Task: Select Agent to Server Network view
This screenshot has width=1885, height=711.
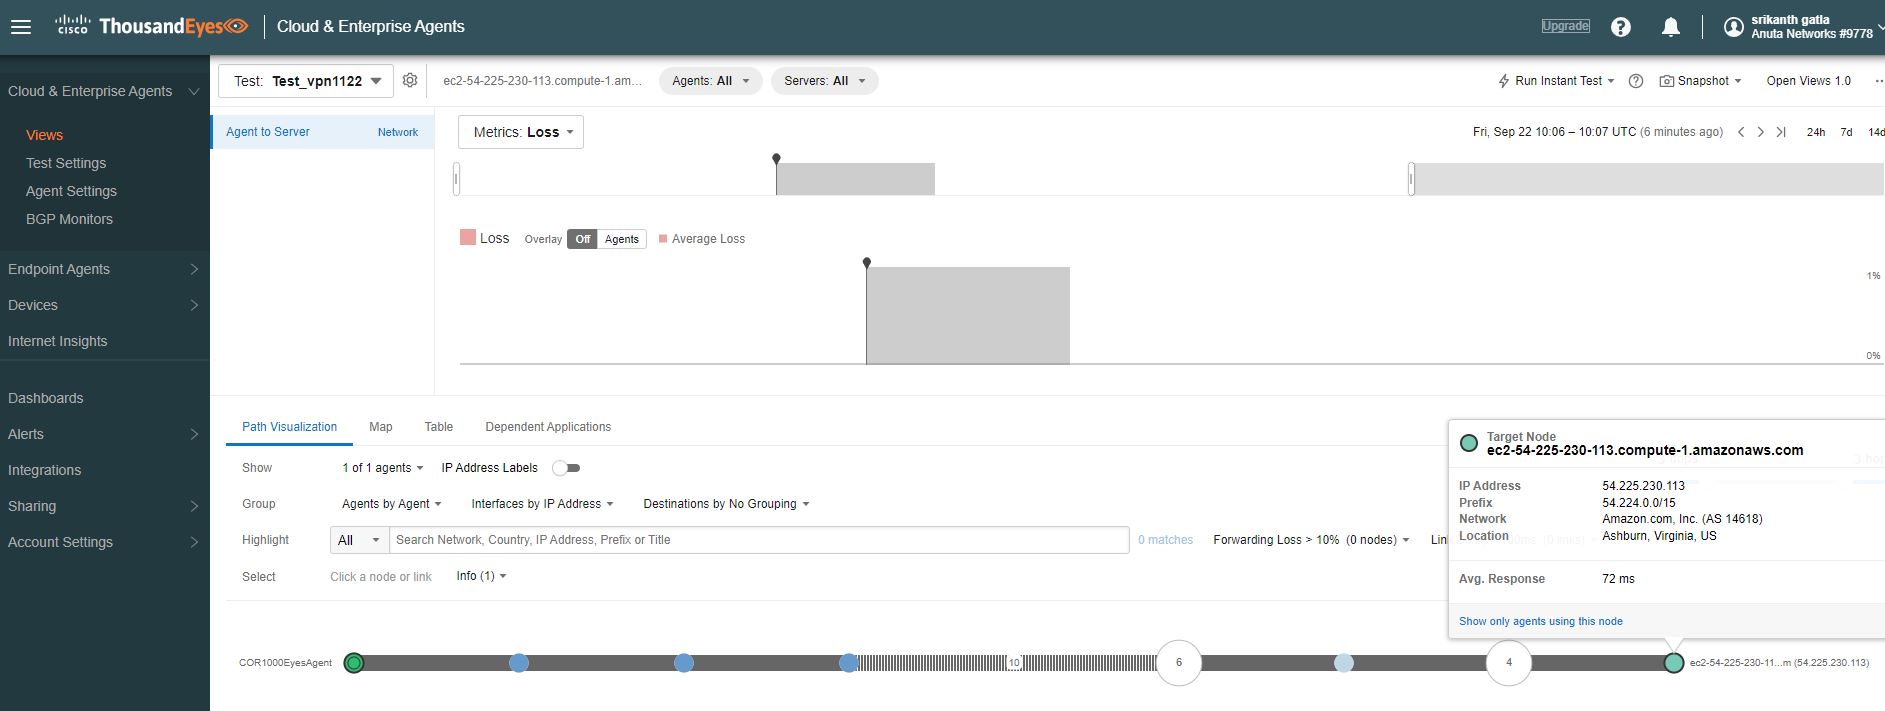Action: coord(322,132)
